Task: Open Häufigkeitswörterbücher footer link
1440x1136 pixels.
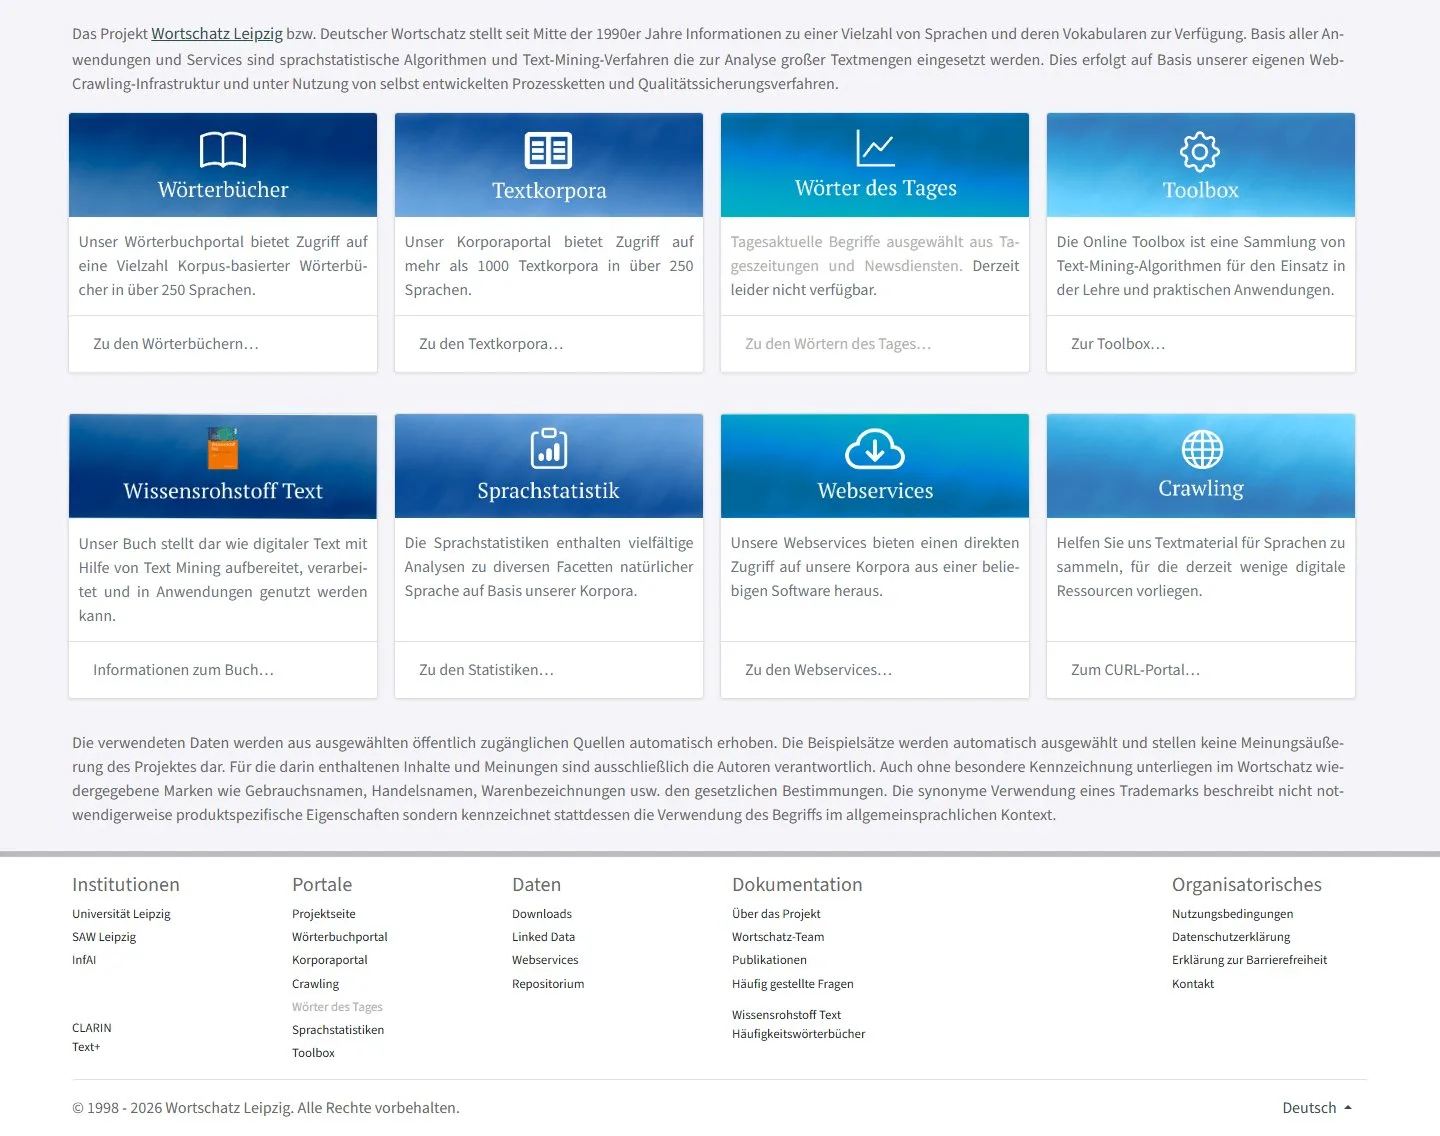Action: (799, 1034)
